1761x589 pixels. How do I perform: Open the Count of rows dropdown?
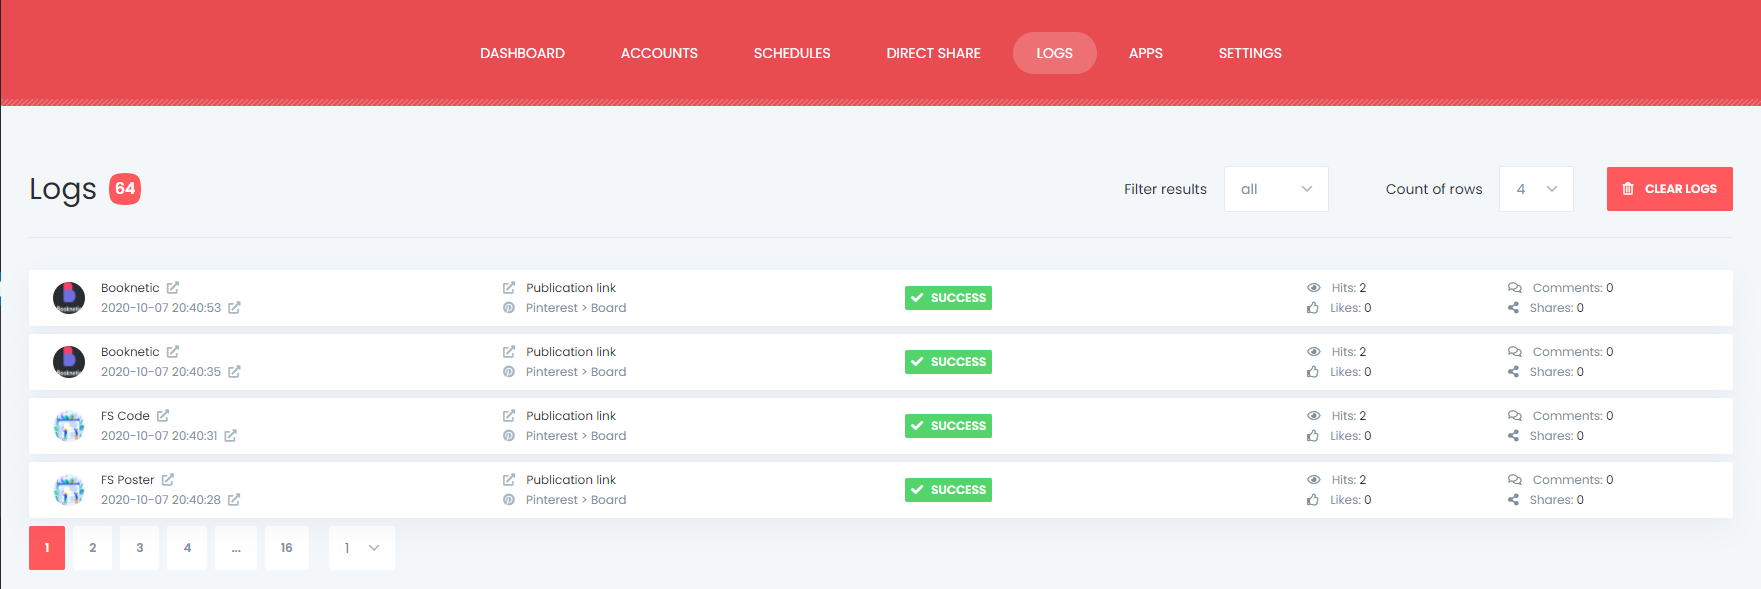coord(1536,189)
